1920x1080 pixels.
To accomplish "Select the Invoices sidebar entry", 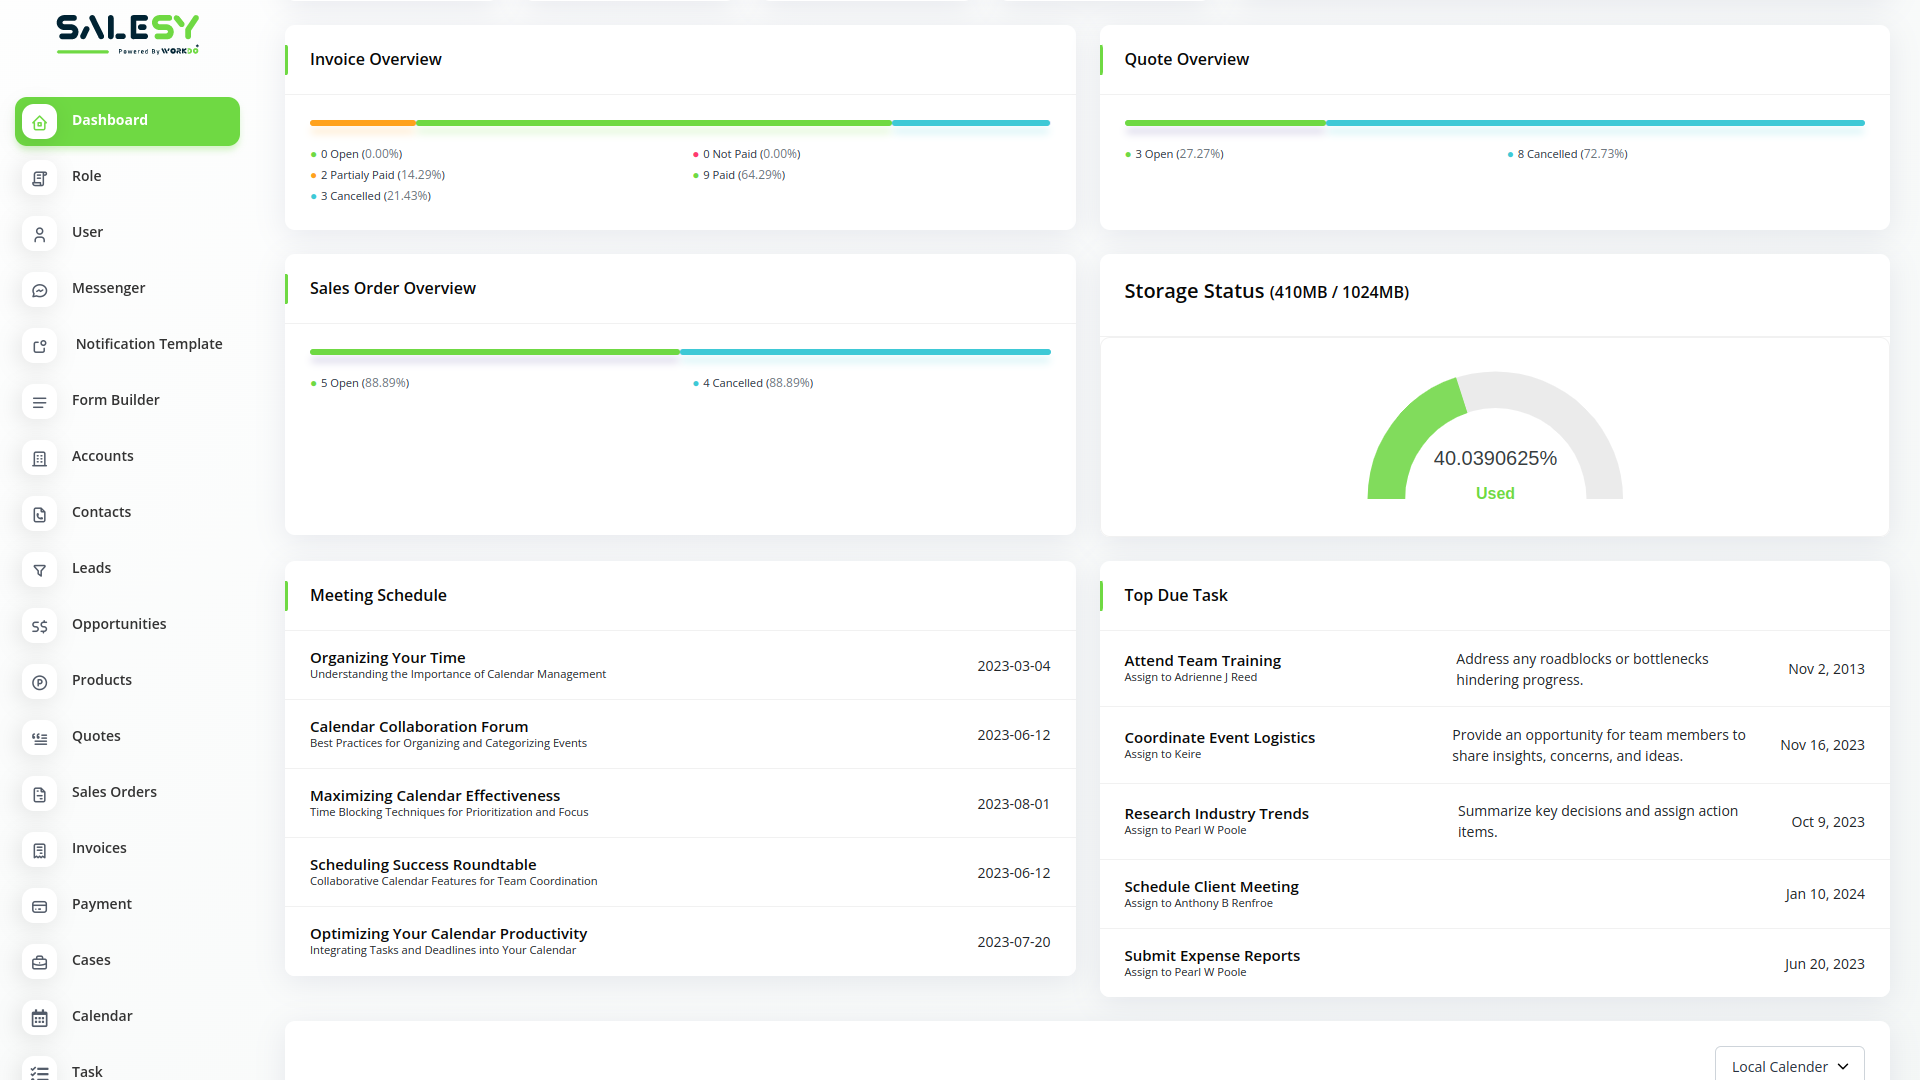I will click(99, 848).
